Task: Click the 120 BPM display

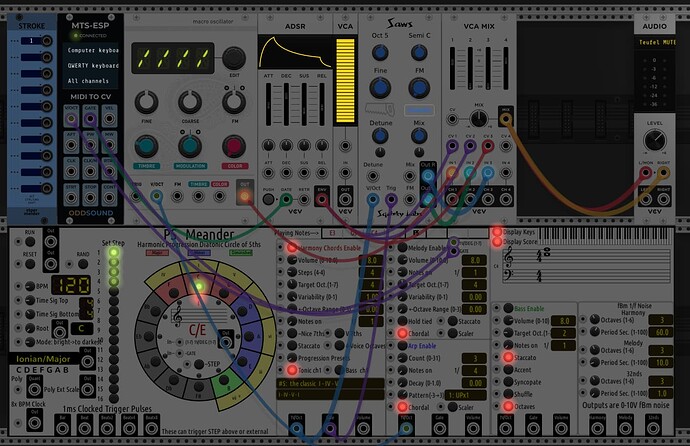Action: click(x=71, y=286)
